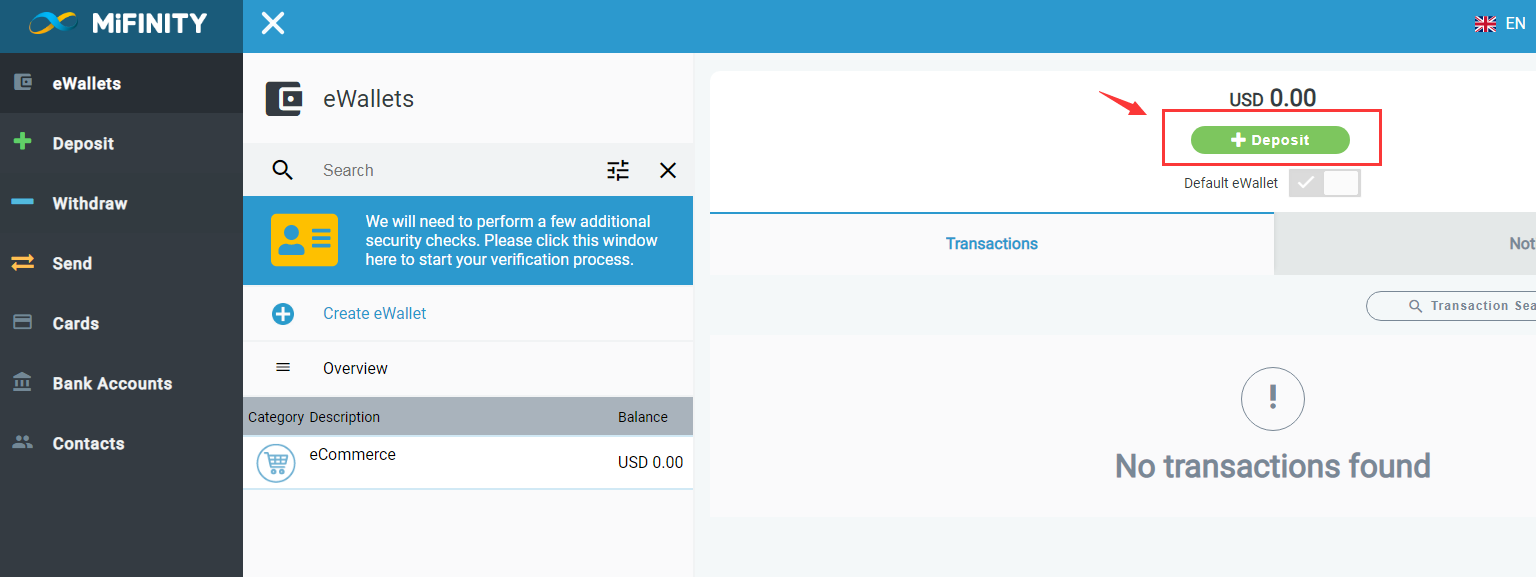Open the Transaction Search box
Image resolution: width=1536 pixels, height=577 pixels.
coord(1451,306)
